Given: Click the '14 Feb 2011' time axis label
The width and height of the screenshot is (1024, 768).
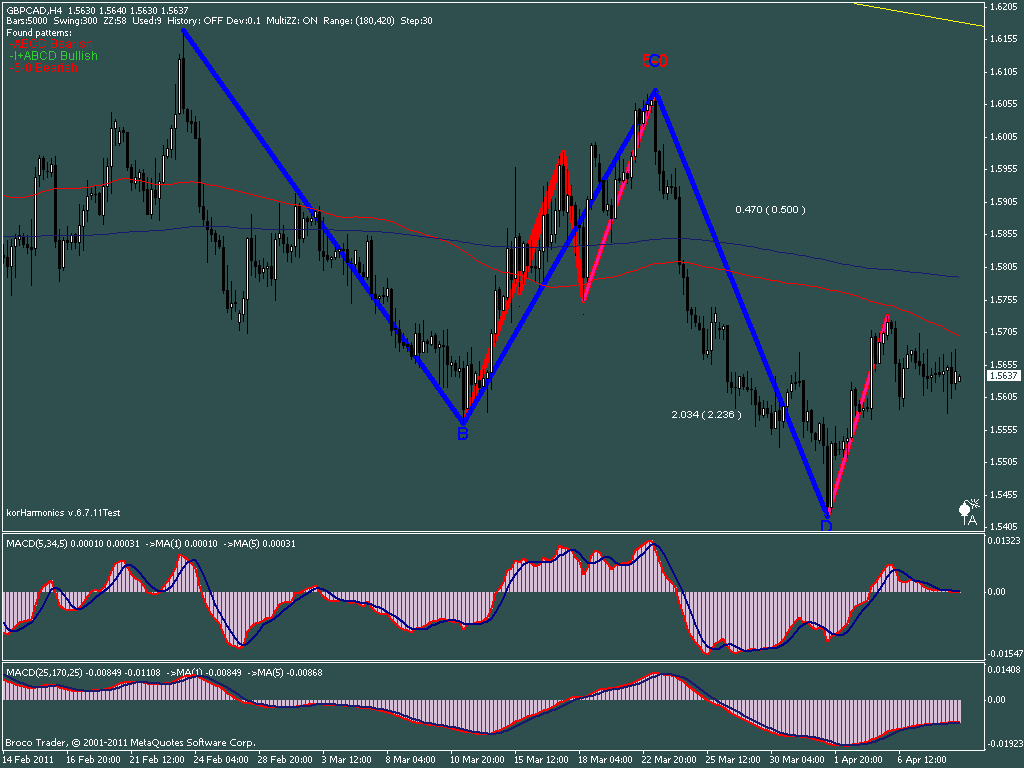Looking at the screenshot, I should (29, 760).
